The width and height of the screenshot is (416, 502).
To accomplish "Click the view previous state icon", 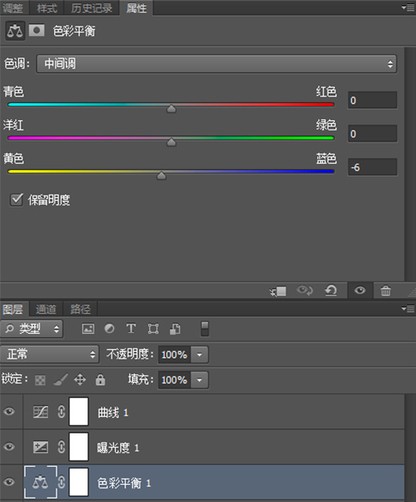I will tap(305, 291).
